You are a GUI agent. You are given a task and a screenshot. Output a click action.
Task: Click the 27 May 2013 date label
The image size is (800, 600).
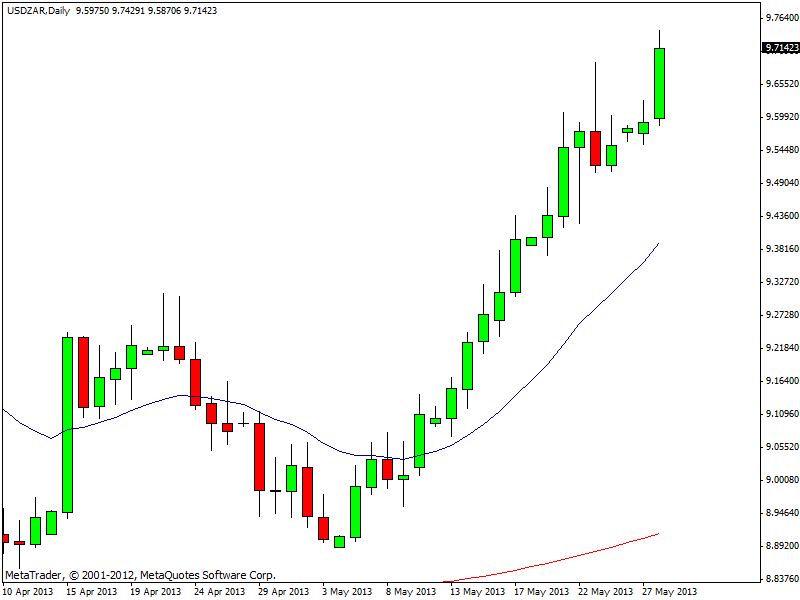(x=669, y=591)
